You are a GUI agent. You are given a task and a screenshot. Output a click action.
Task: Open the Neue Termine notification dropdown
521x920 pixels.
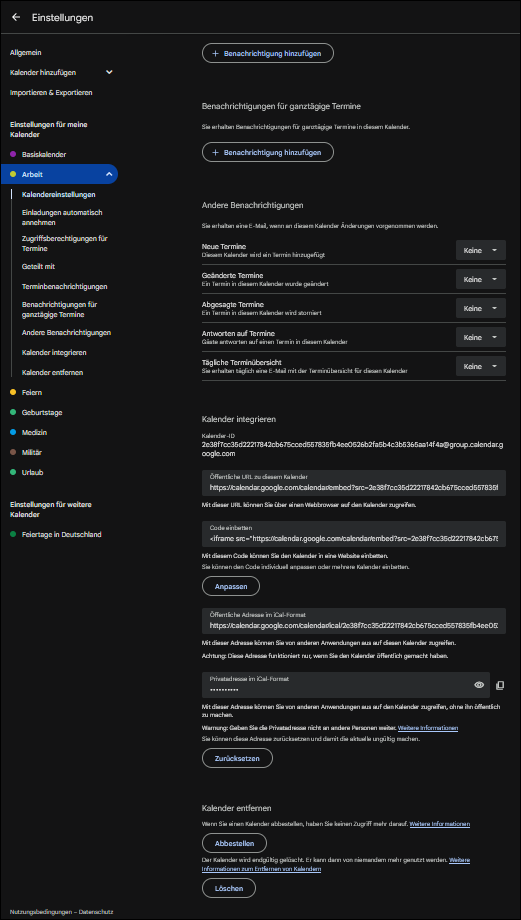[x=481, y=250]
